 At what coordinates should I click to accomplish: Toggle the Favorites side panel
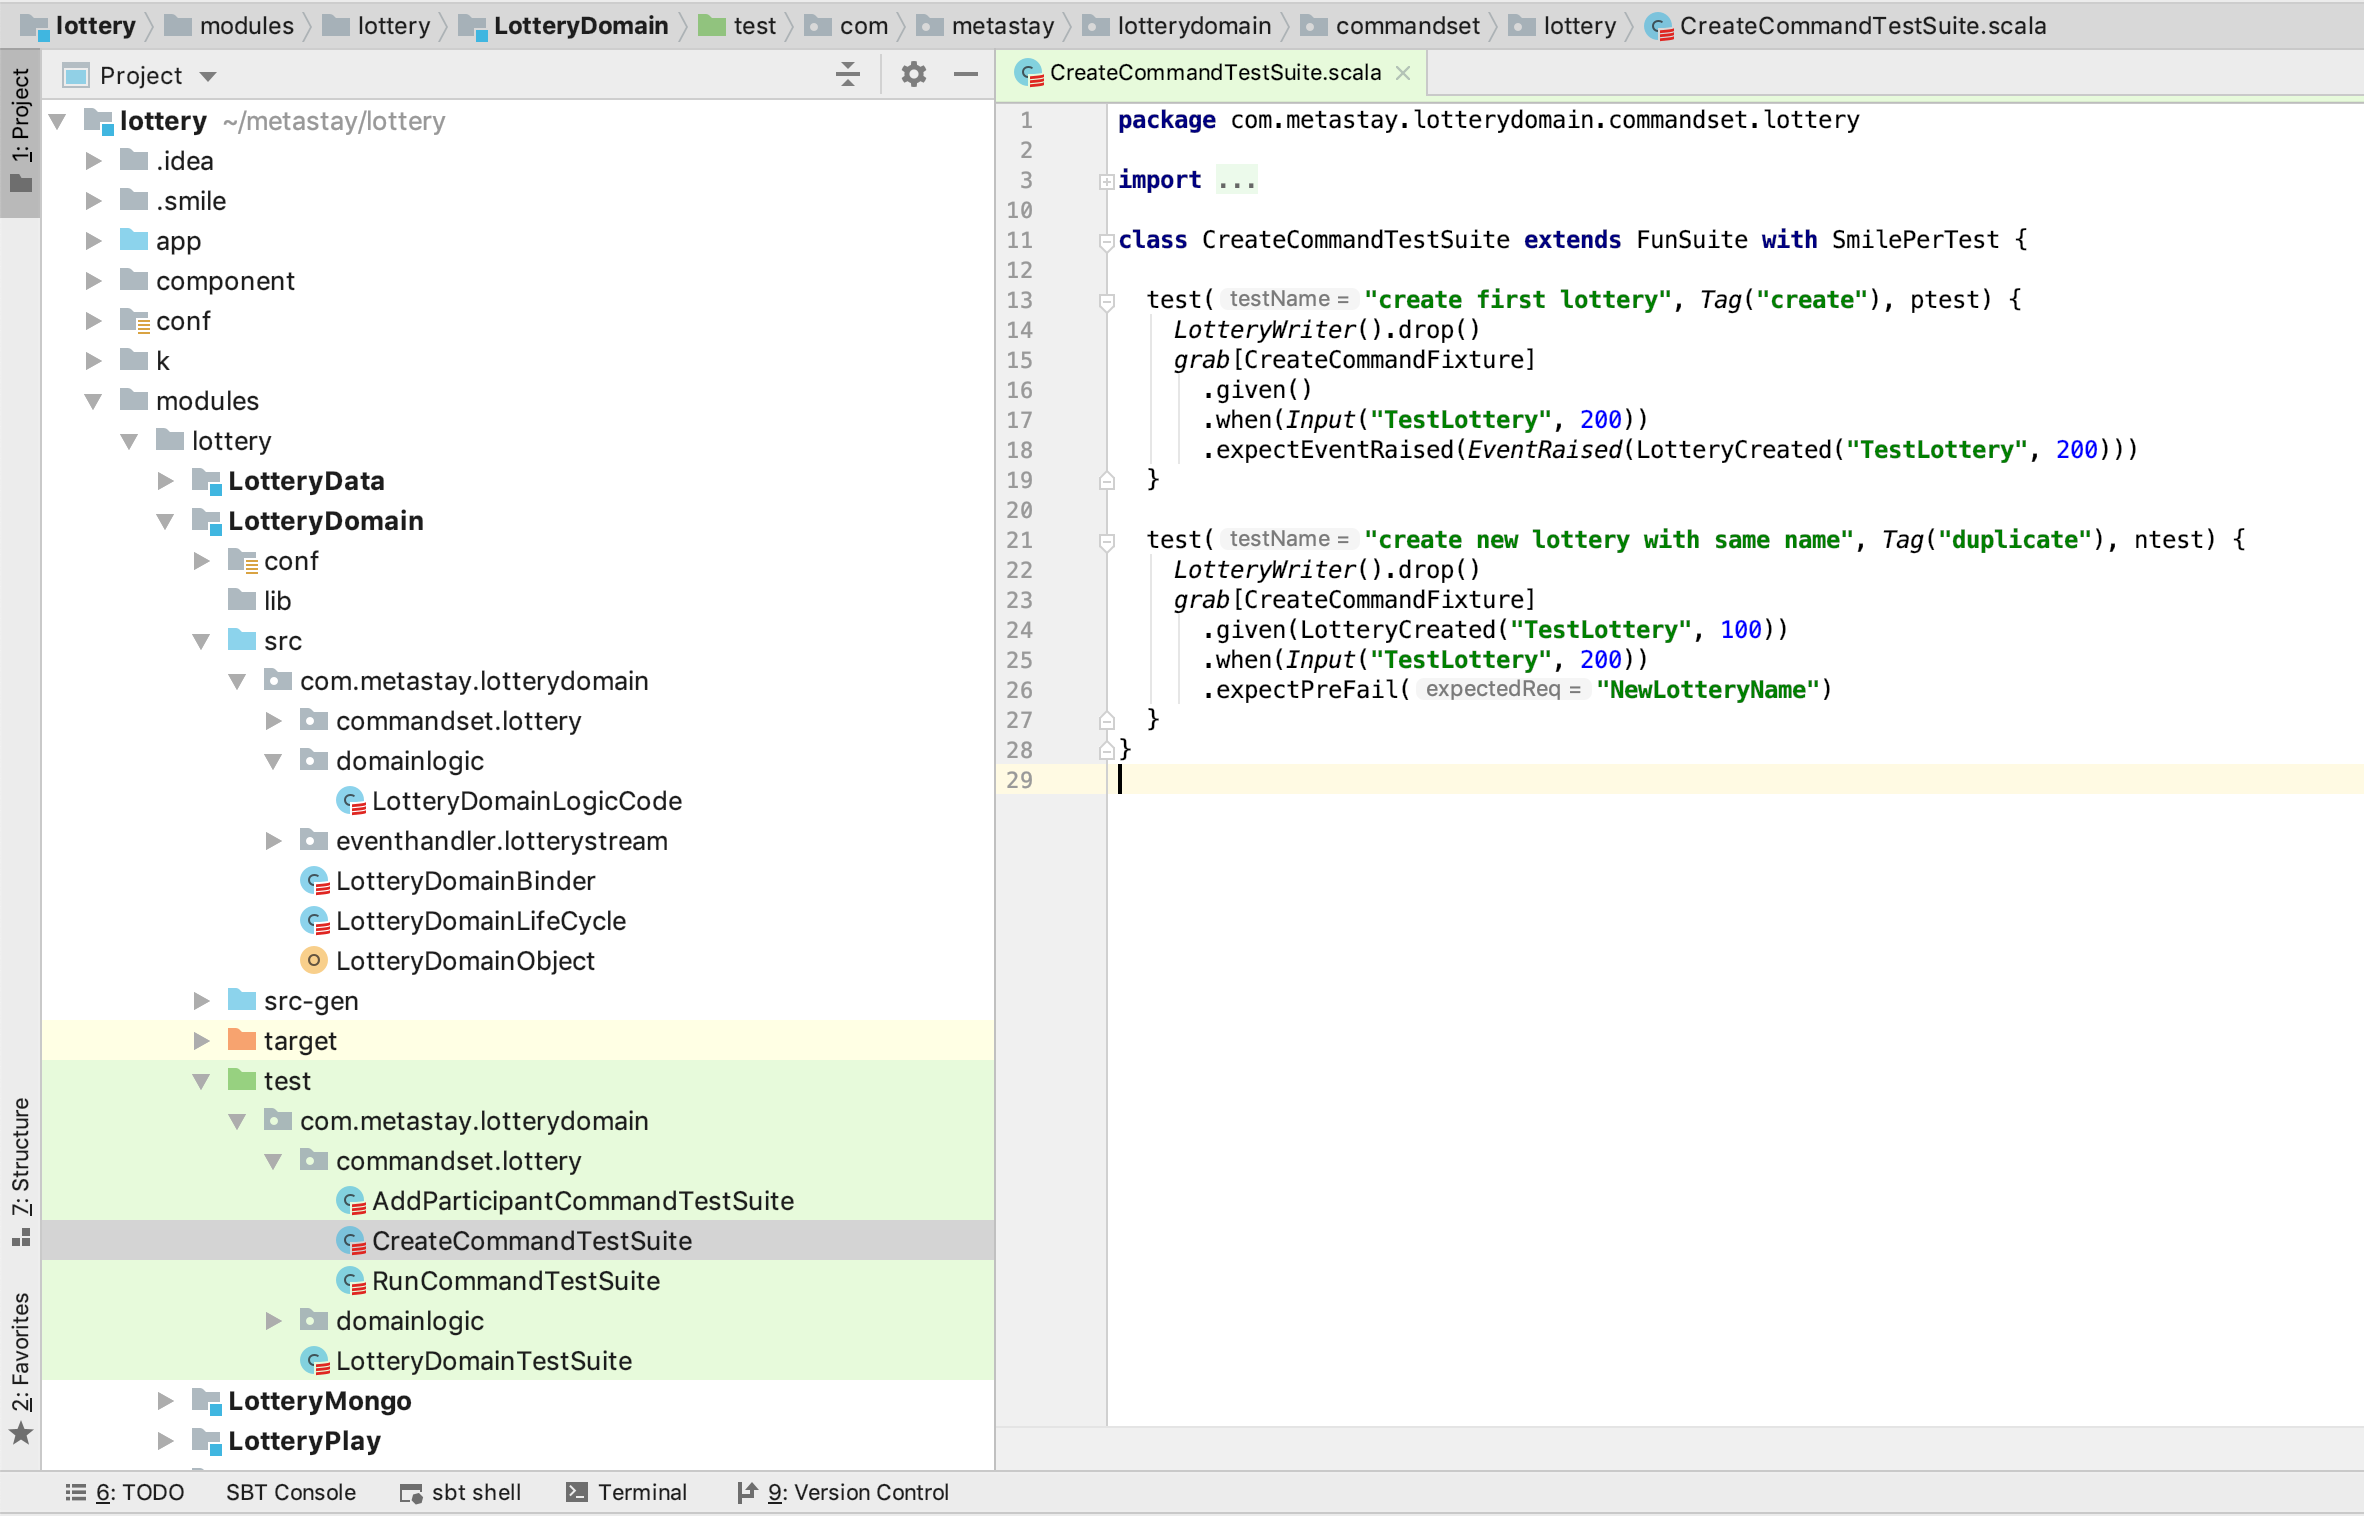pyautogui.click(x=21, y=1365)
